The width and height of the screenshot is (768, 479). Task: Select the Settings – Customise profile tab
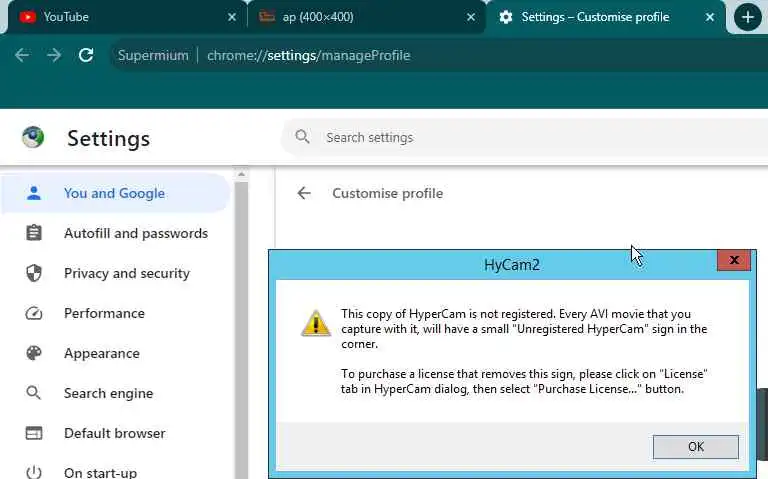coord(605,17)
